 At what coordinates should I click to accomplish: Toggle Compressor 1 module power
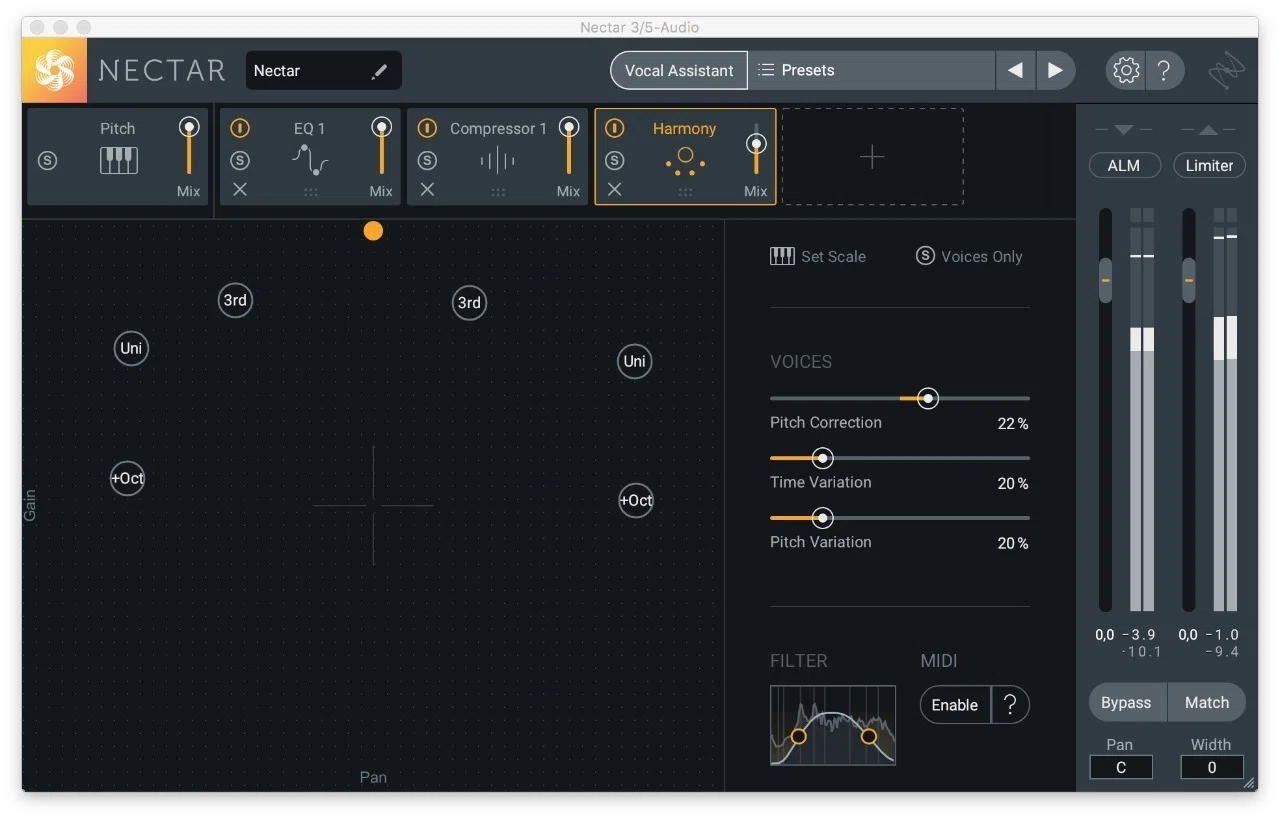click(427, 128)
